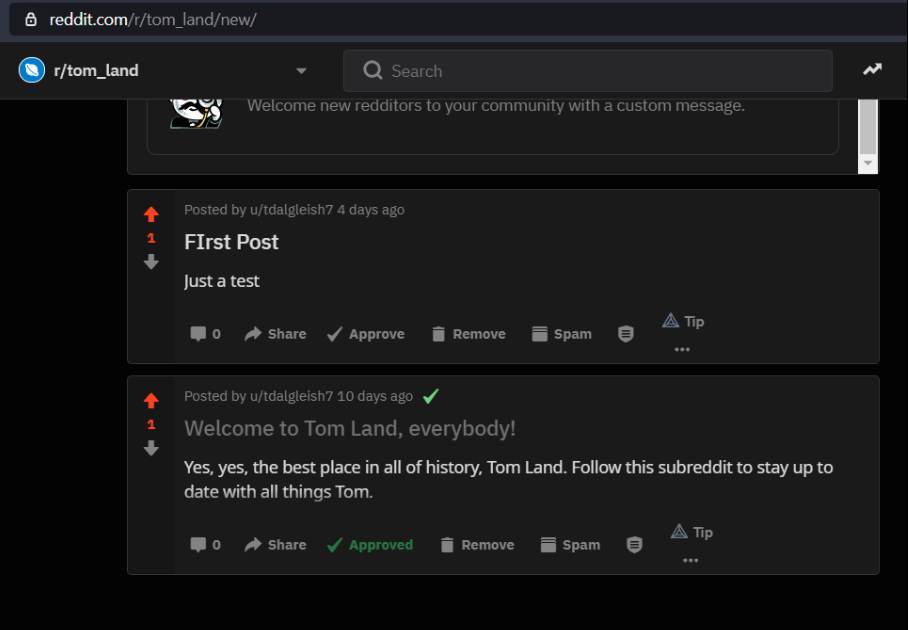
Task: Open the "Welcome to Tom Land, everybody!" title link
Action: point(350,428)
